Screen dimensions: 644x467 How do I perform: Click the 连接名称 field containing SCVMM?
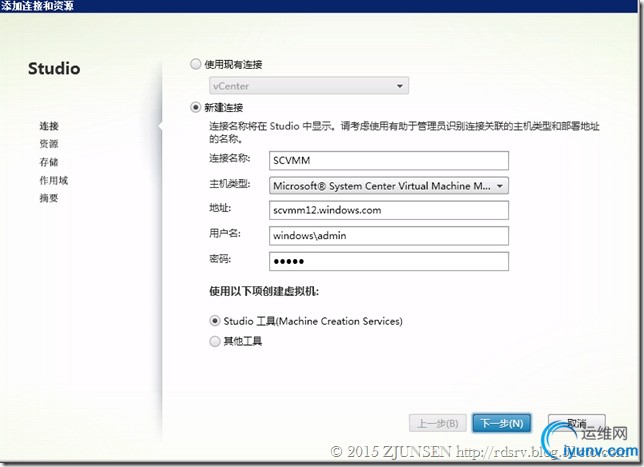[389, 160]
